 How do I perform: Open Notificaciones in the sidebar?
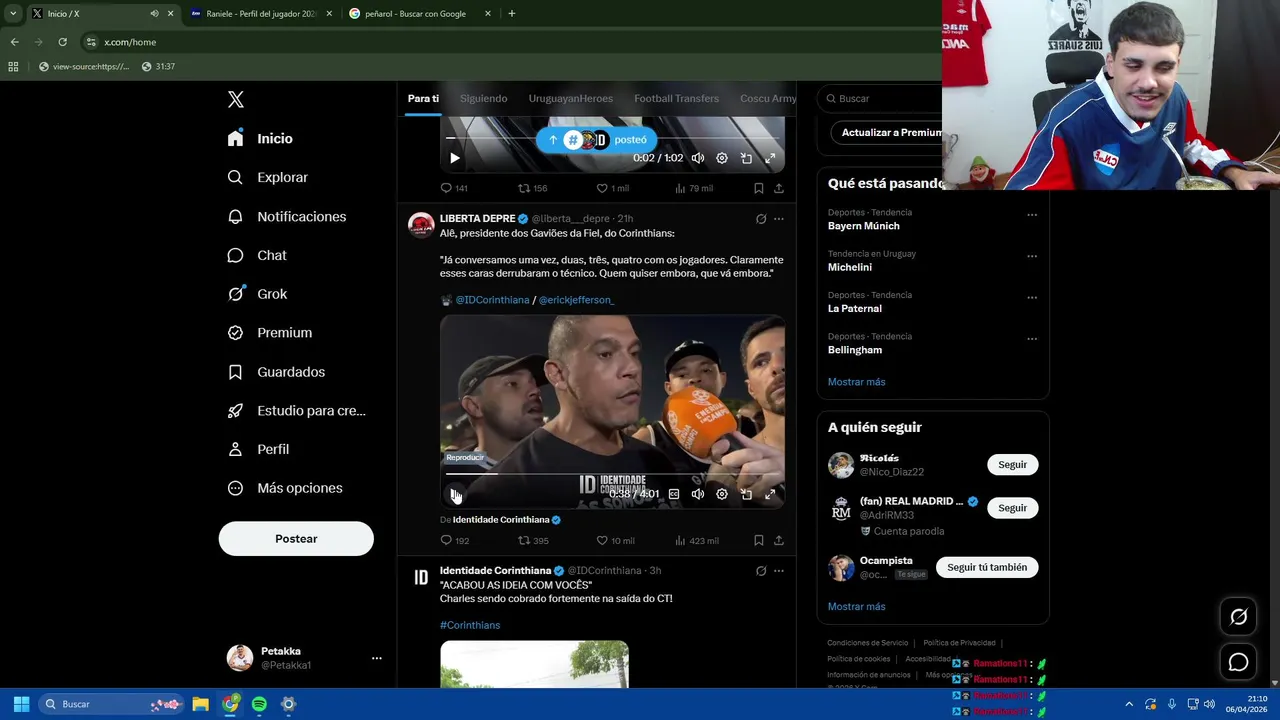tap(287, 216)
